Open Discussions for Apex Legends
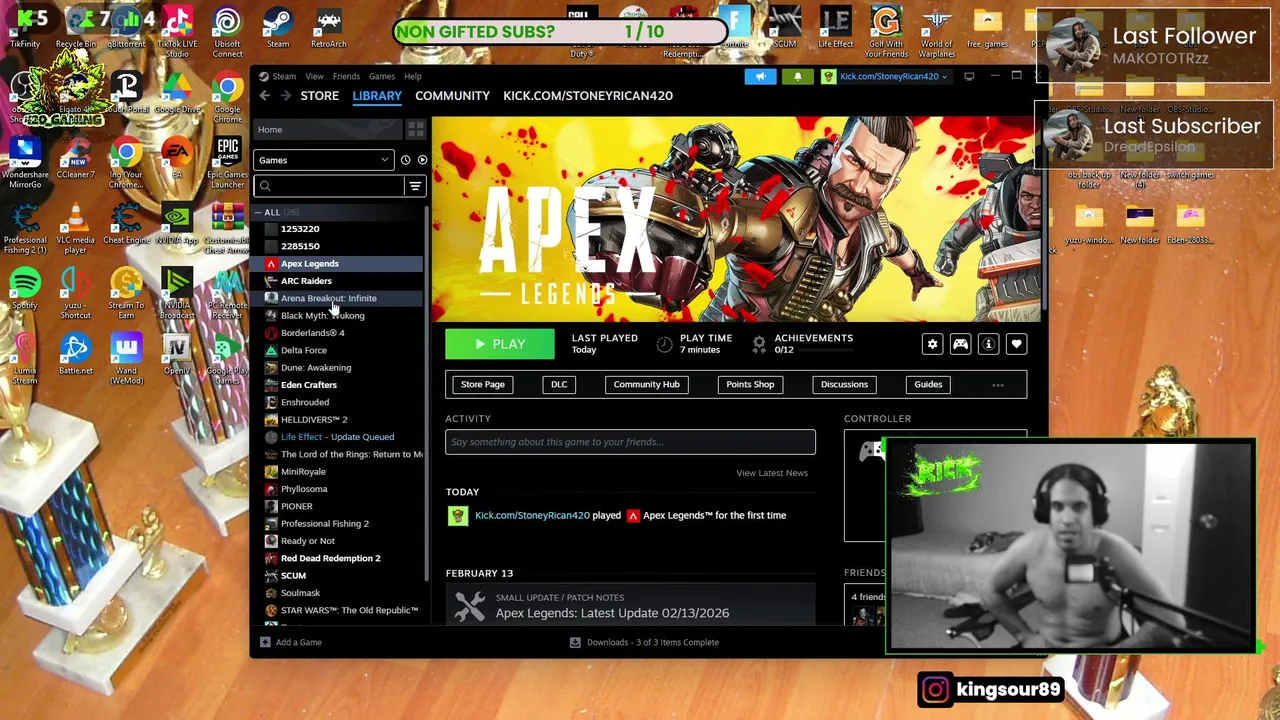Screen dimensions: 1280x720 [844, 384]
